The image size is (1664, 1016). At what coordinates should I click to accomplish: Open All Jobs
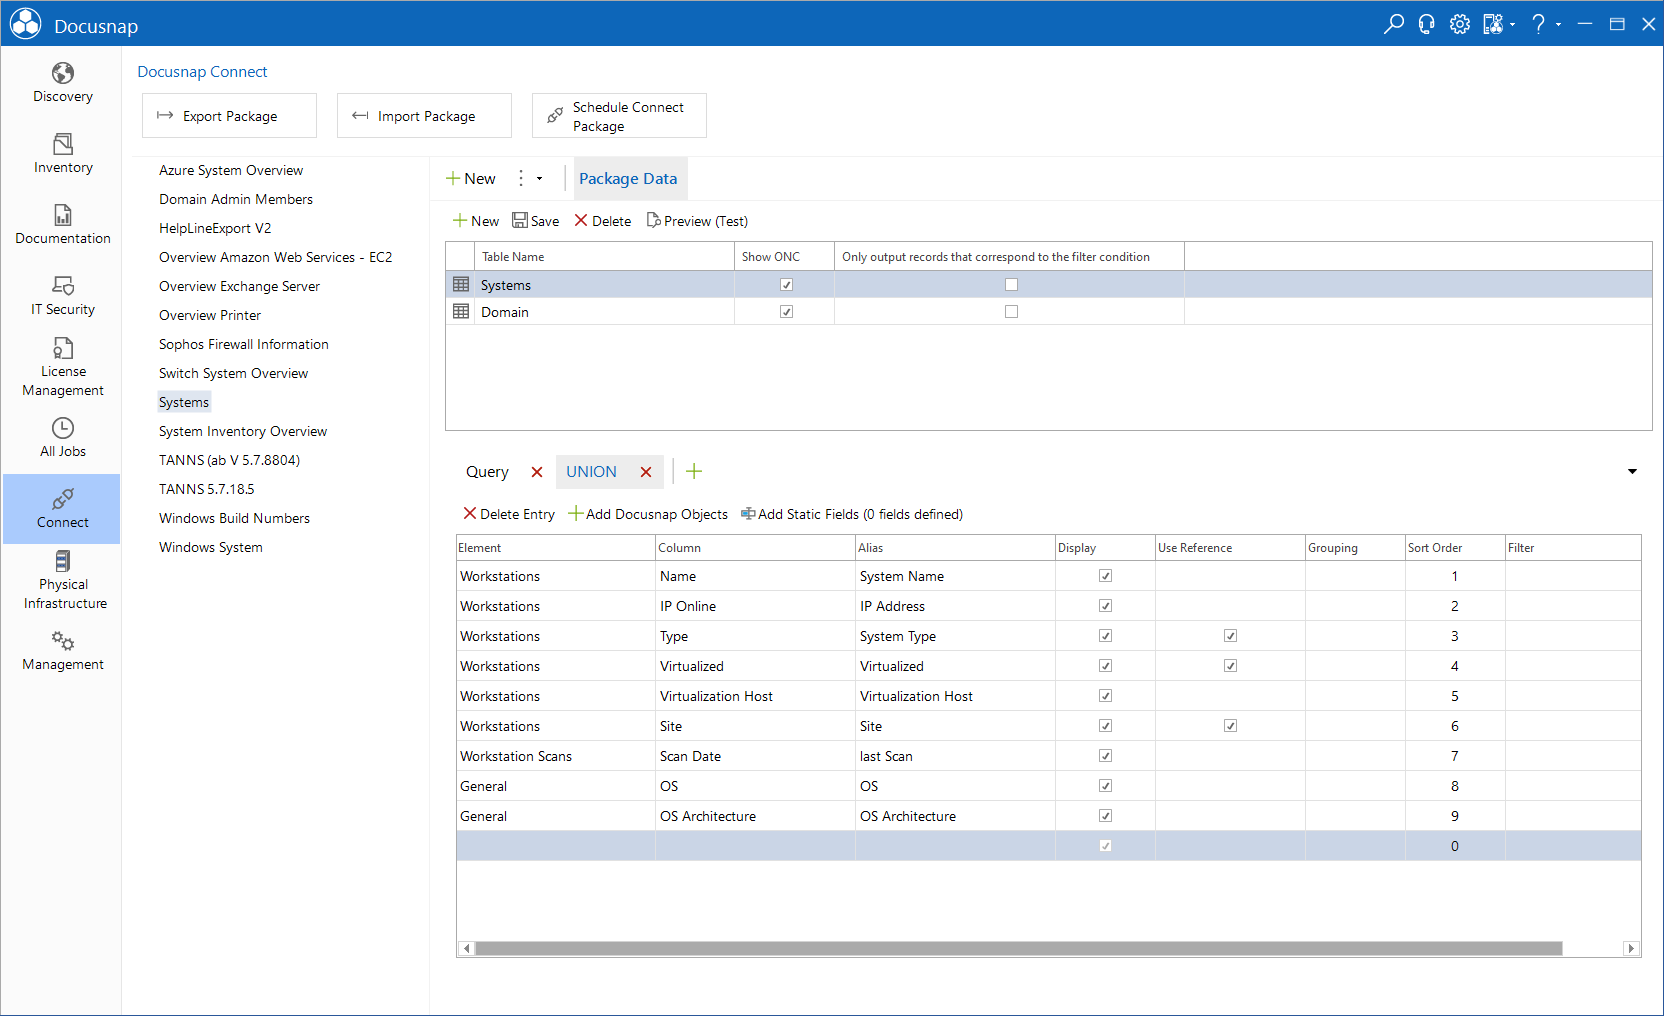[x=62, y=438]
